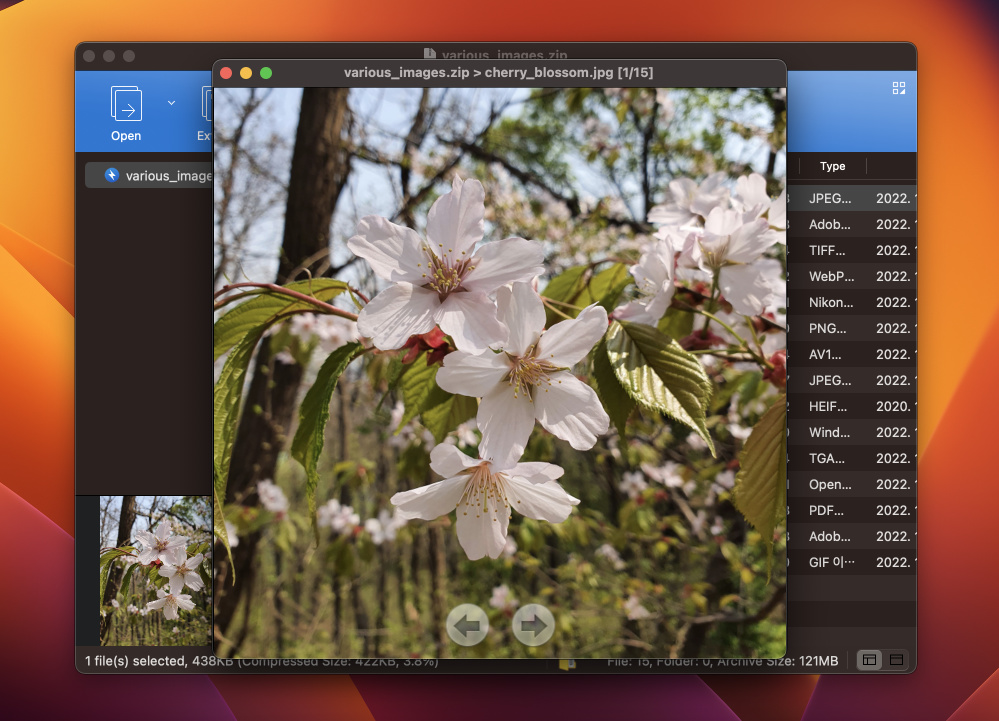
Task: Expand the dropdown arrow beside Open
Action: pos(171,102)
